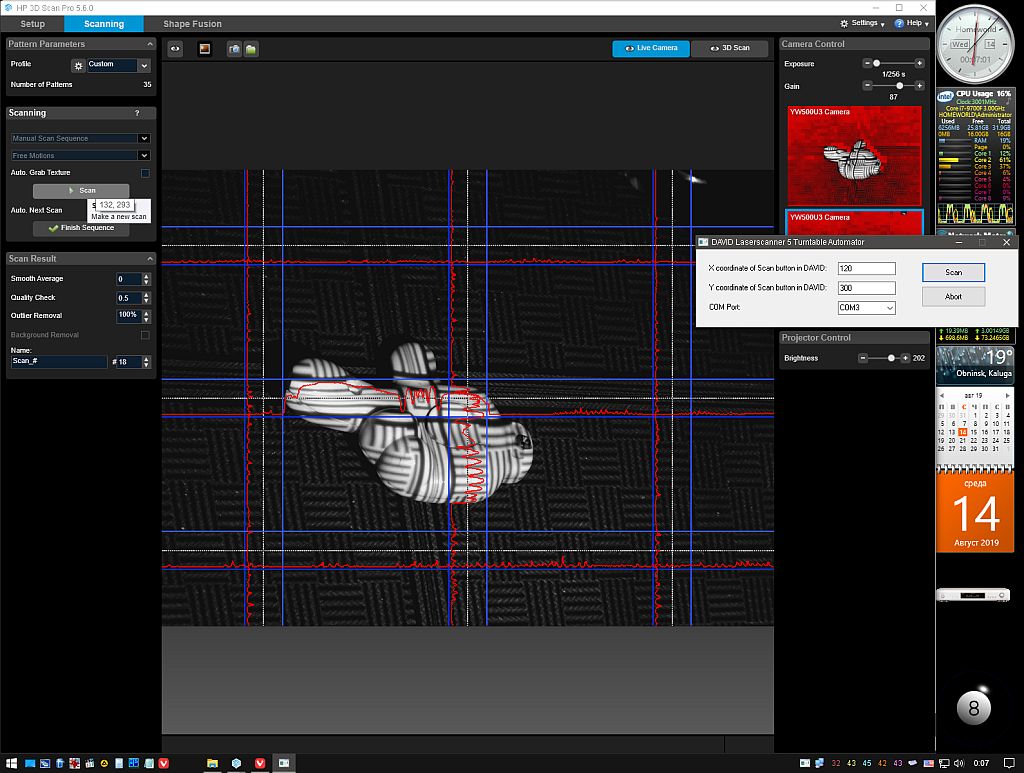Viewport: 1024px width, 773px height.
Task: Enable Auto. Grab Texture checkbox
Action: 145,173
